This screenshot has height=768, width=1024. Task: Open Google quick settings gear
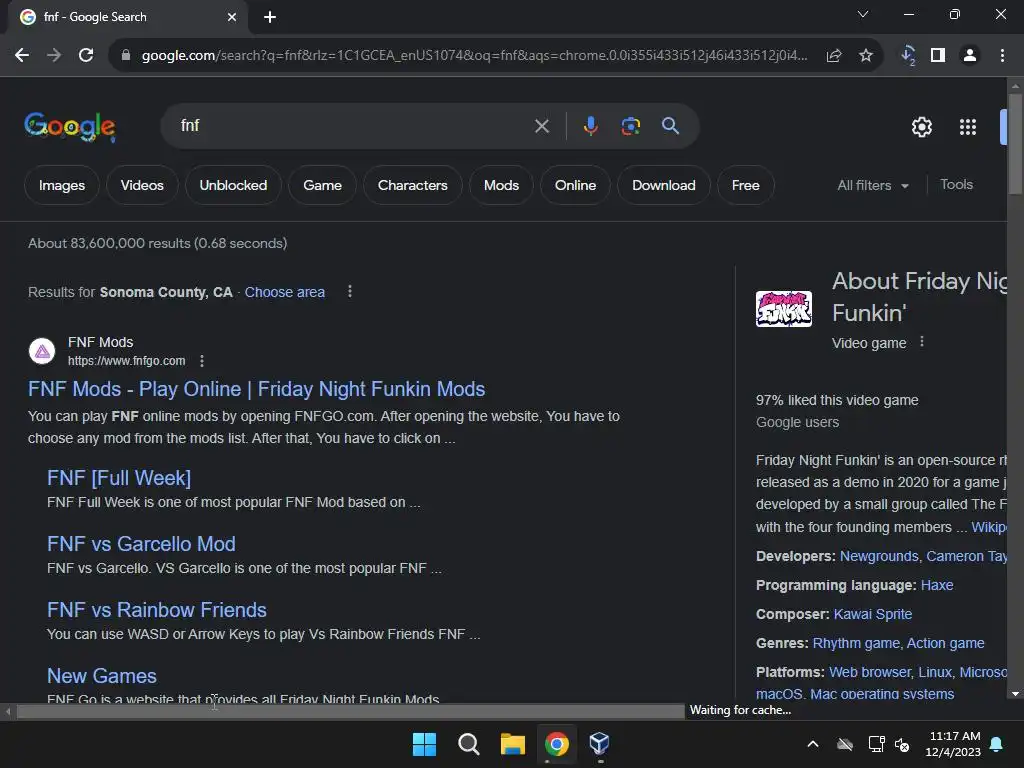coord(921,127)
